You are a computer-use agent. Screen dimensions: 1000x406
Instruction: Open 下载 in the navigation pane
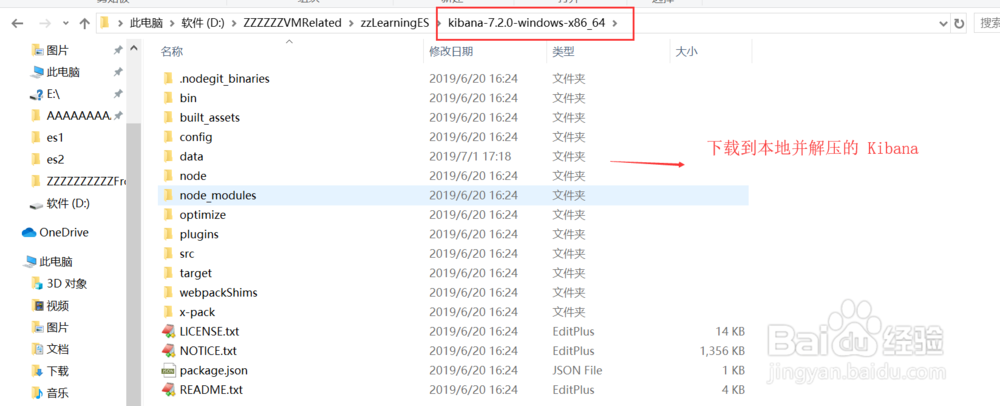tap(58, 370)
